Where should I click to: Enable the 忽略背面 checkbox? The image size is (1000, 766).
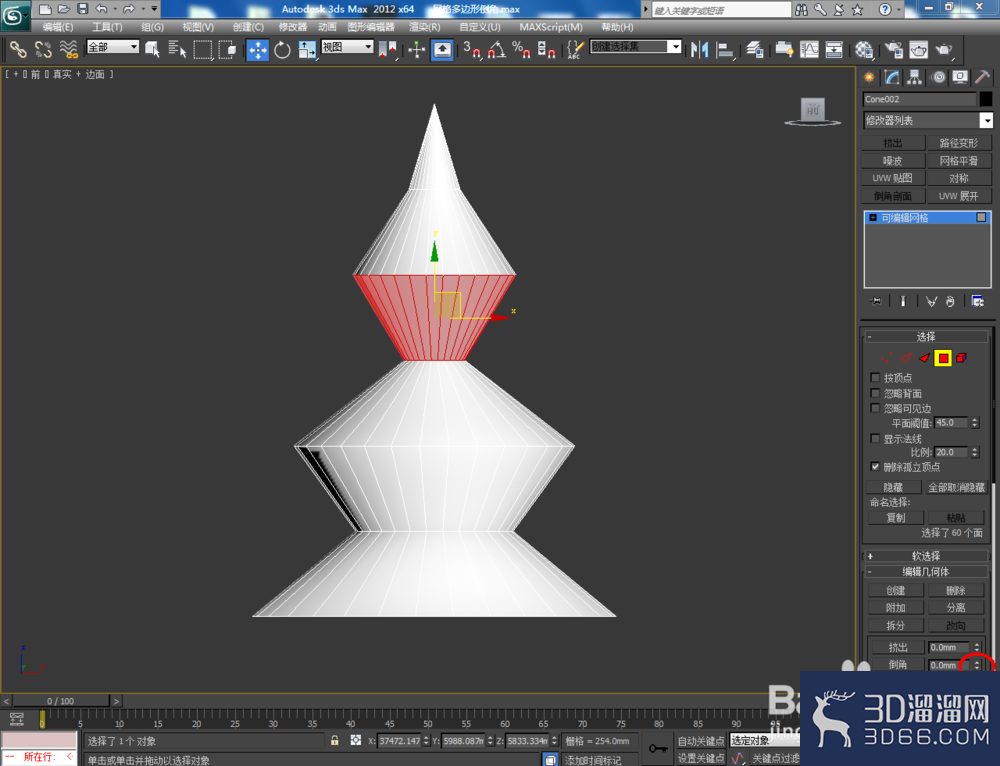pyautogui.click(x=875, y=393)
